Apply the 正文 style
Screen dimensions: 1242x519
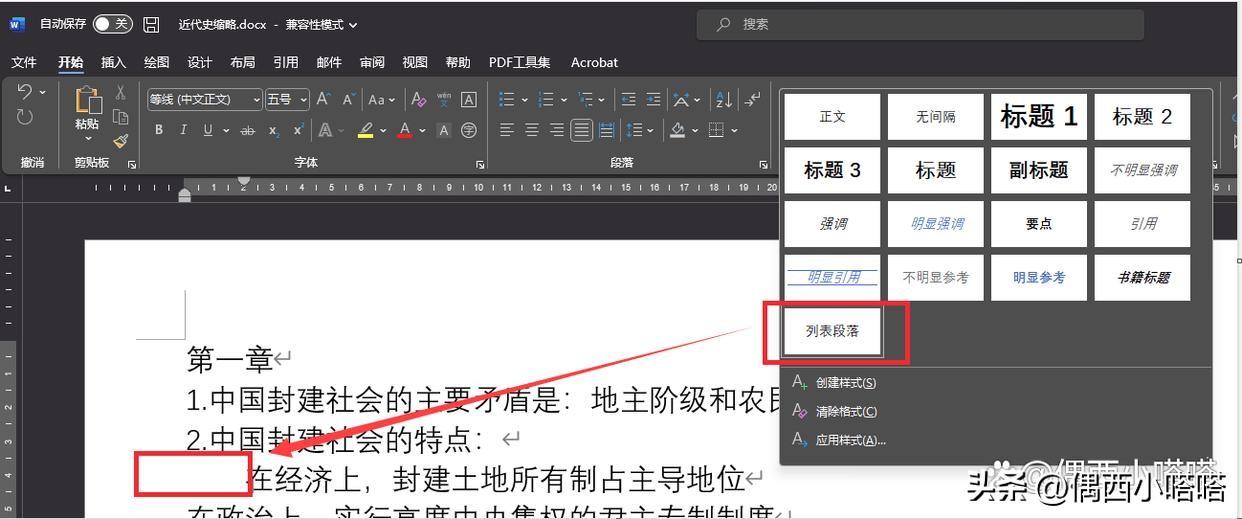pos(833,117)
